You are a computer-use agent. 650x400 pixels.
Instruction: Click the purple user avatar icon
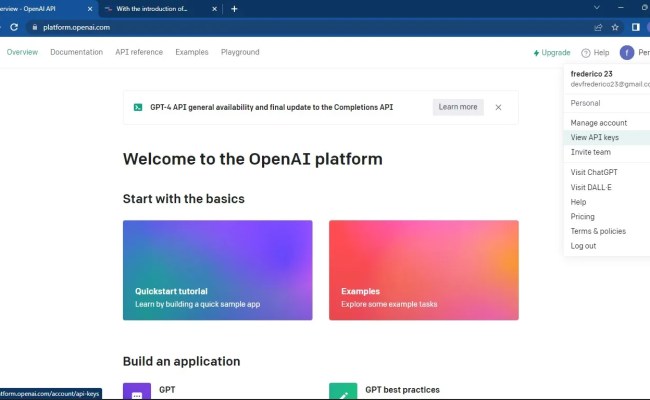point(627,53)
